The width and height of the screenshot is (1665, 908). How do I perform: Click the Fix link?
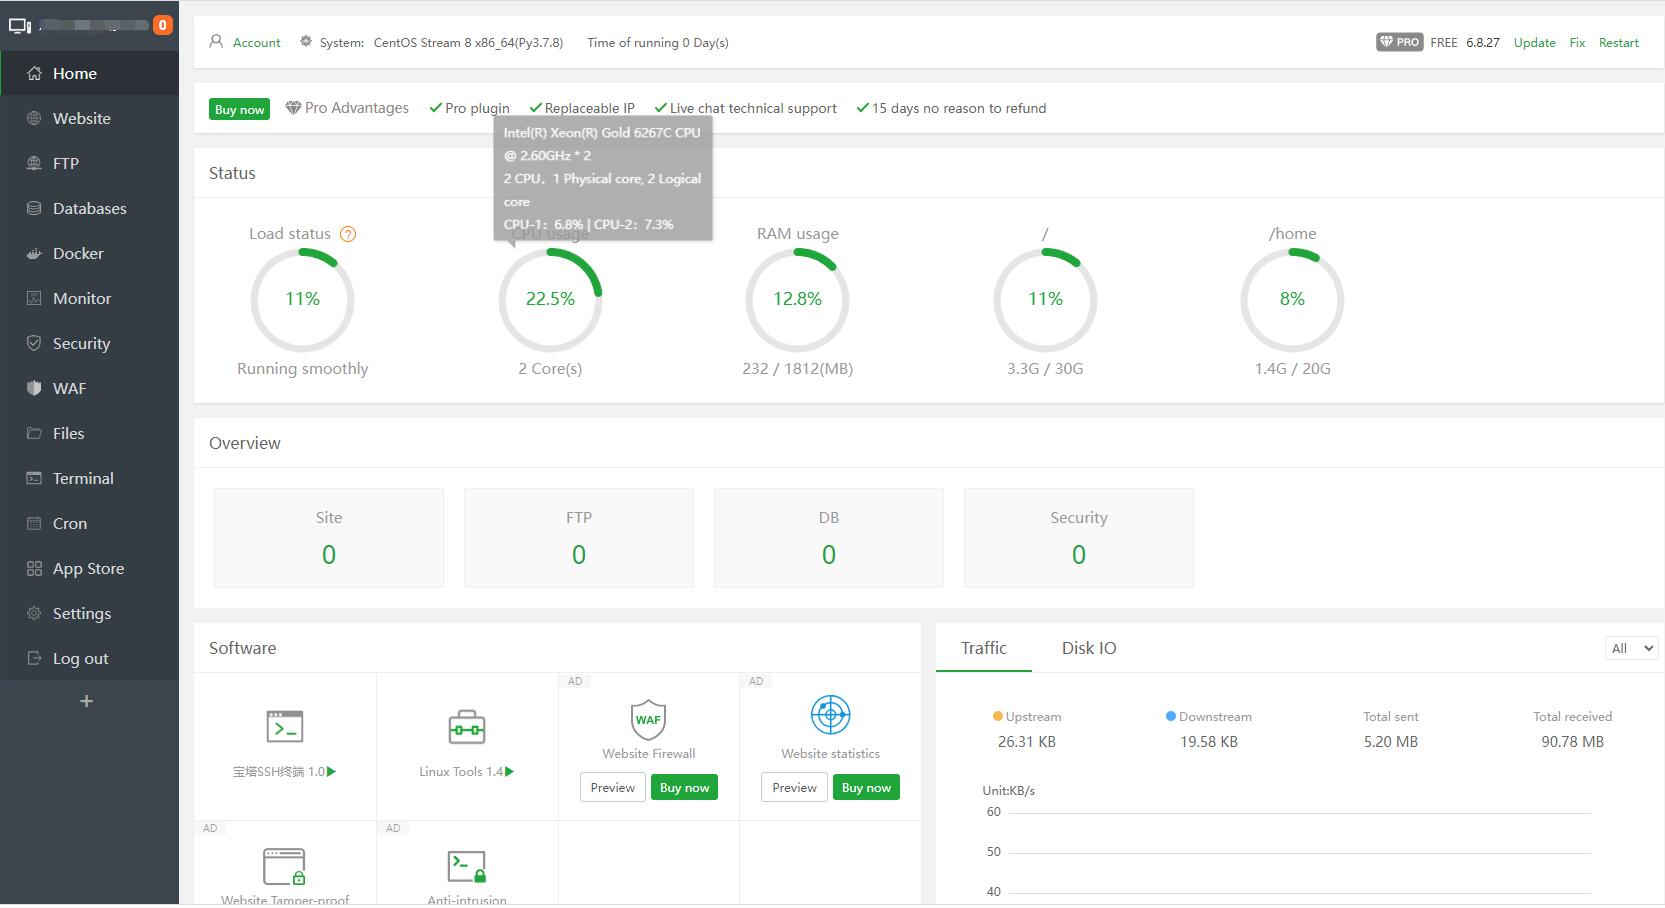click(1577, 42)
